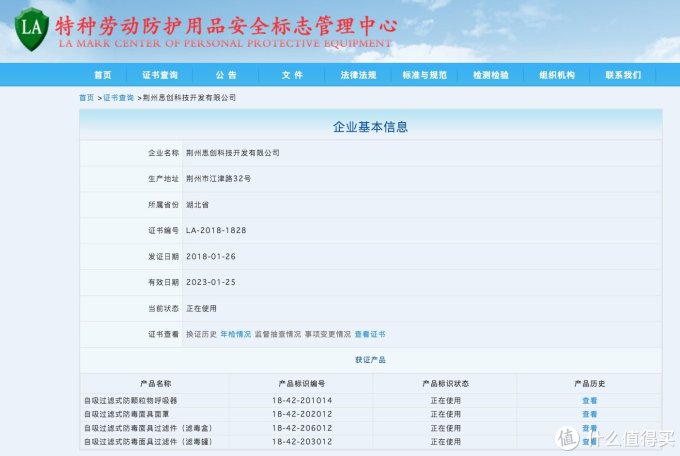
Task: Click the 换证历史 text in 证书查看 row
Action: tap(201, 334)
